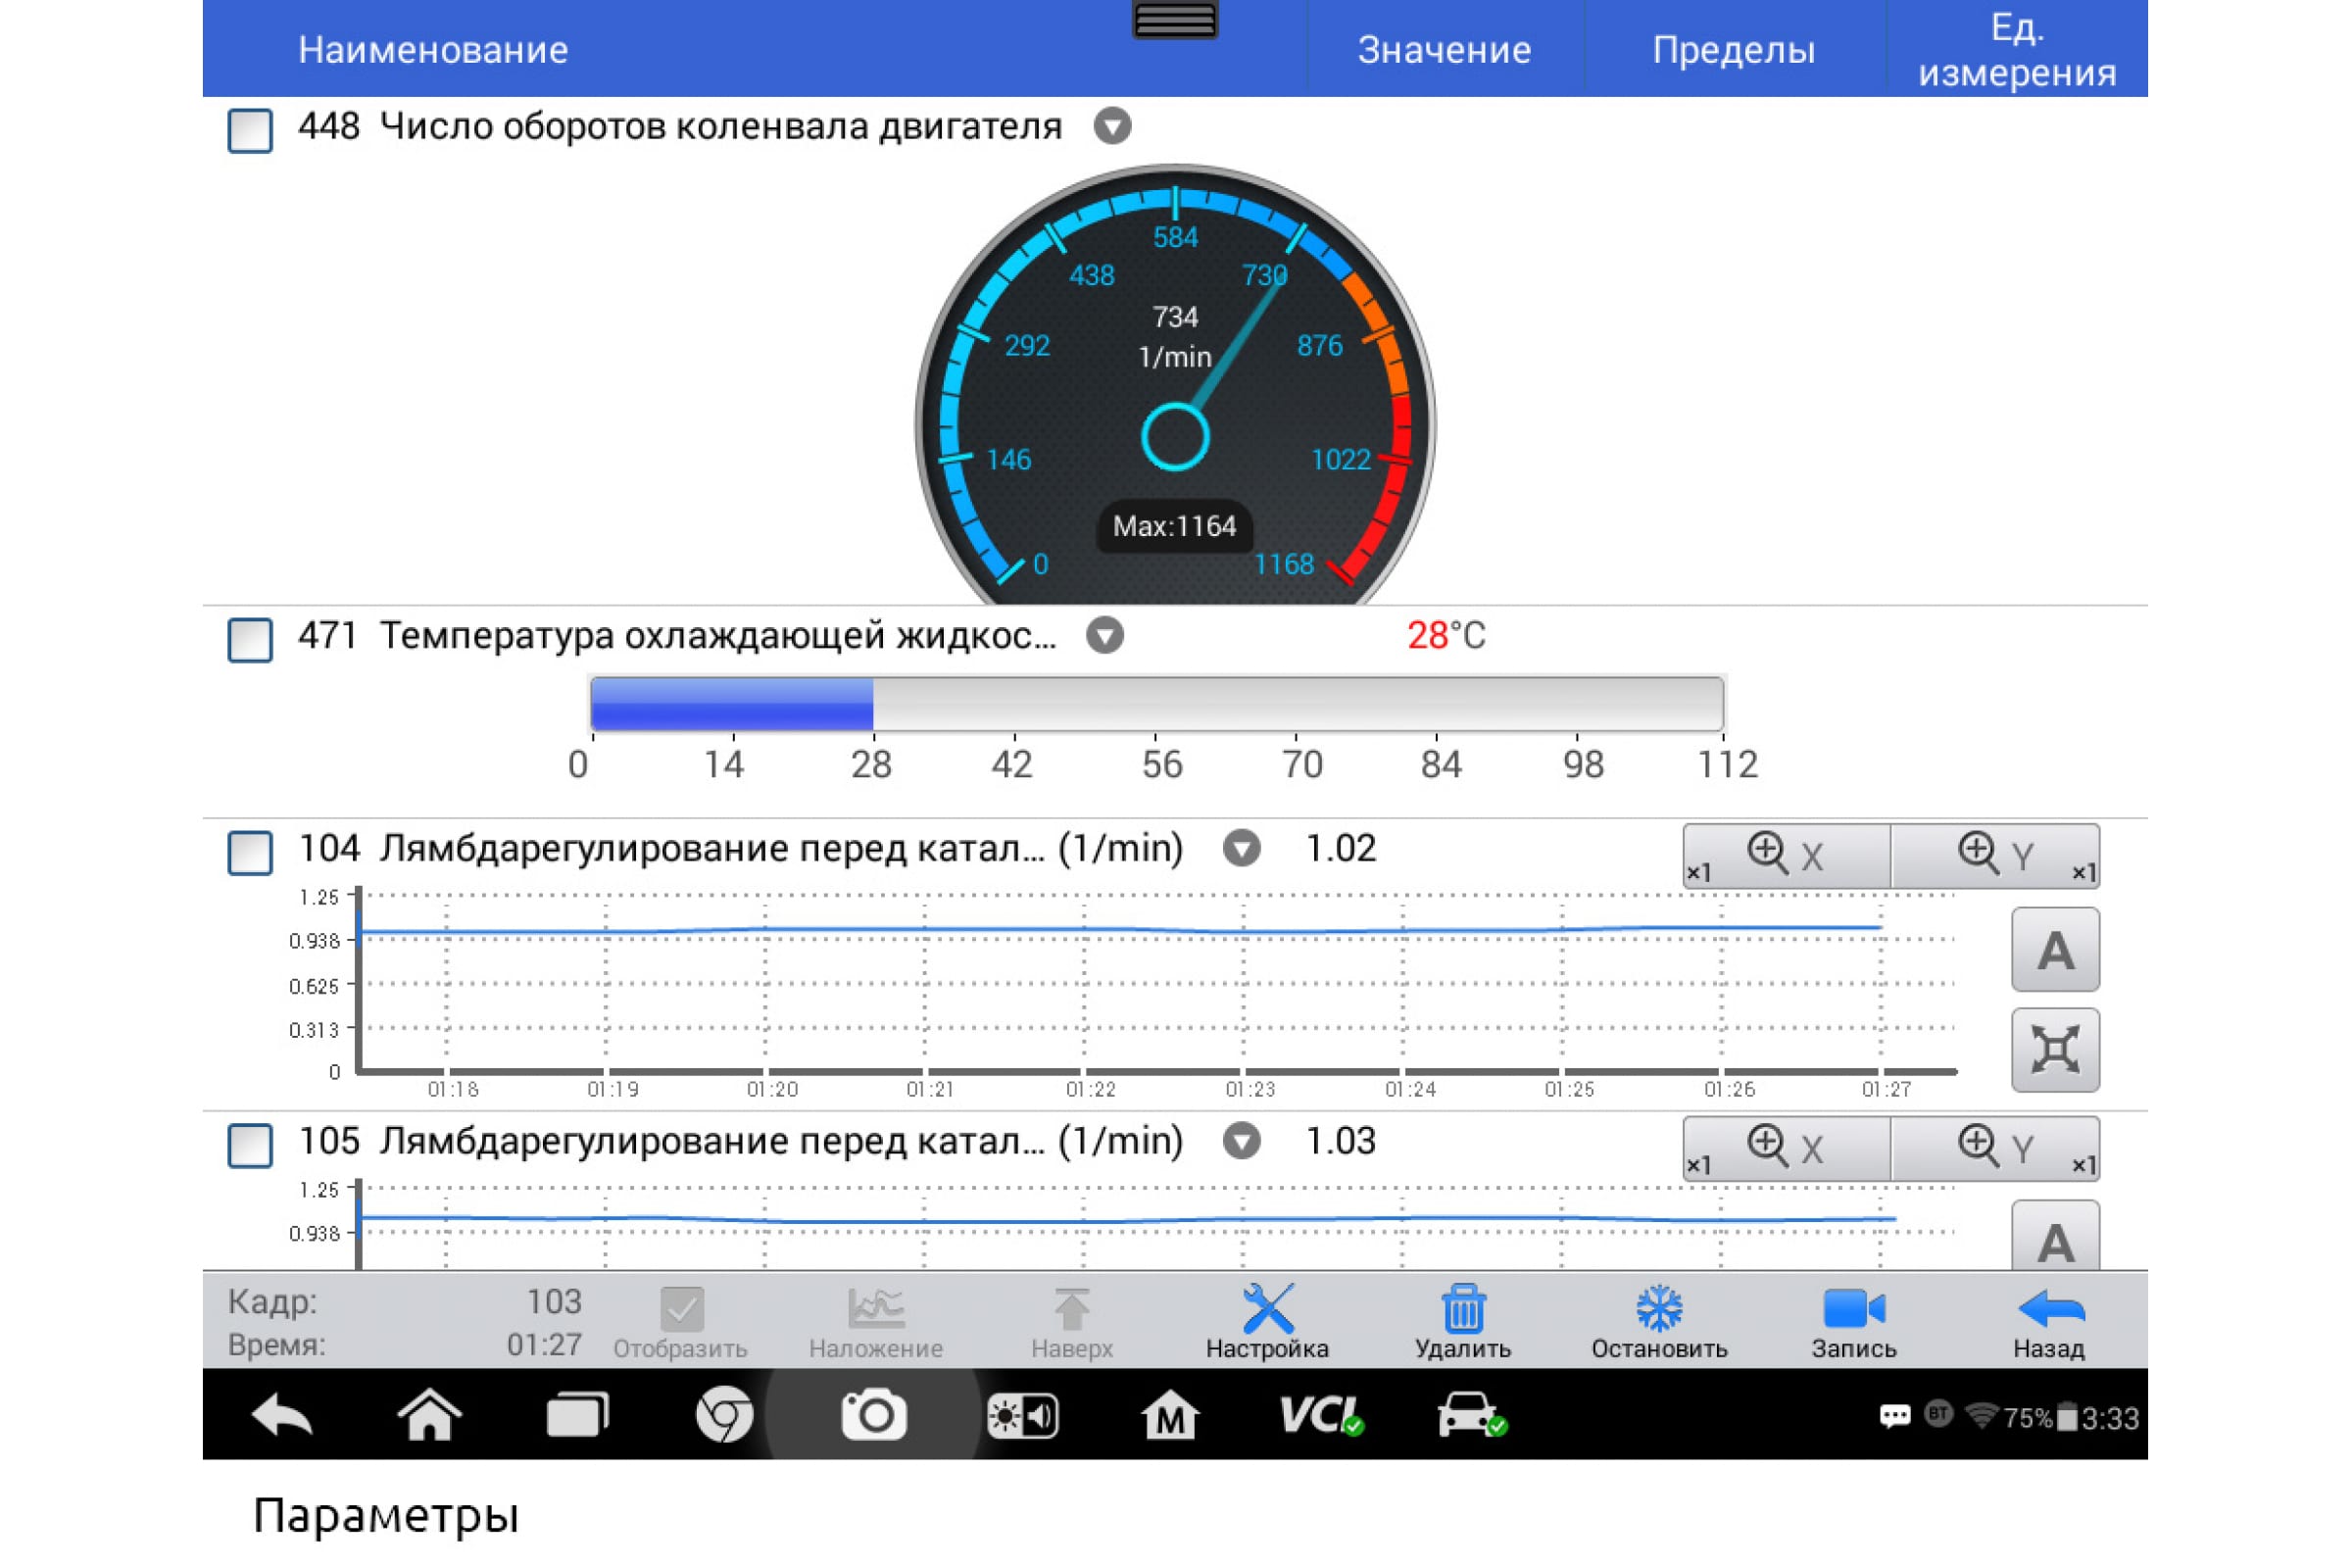Tick checkbox for parameter 471 coolant temperature
The image size is (2352, 1568).
click(x=250, y=640)
